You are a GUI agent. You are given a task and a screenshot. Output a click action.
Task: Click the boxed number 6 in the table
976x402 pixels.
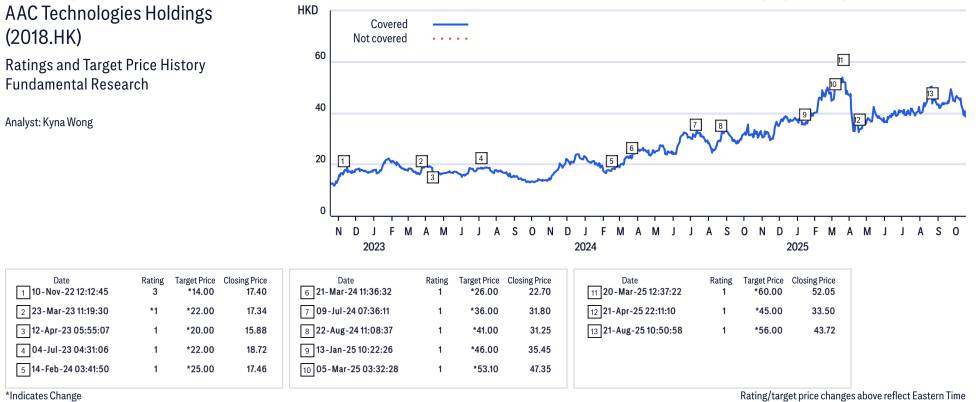click(x=305, y=293)
